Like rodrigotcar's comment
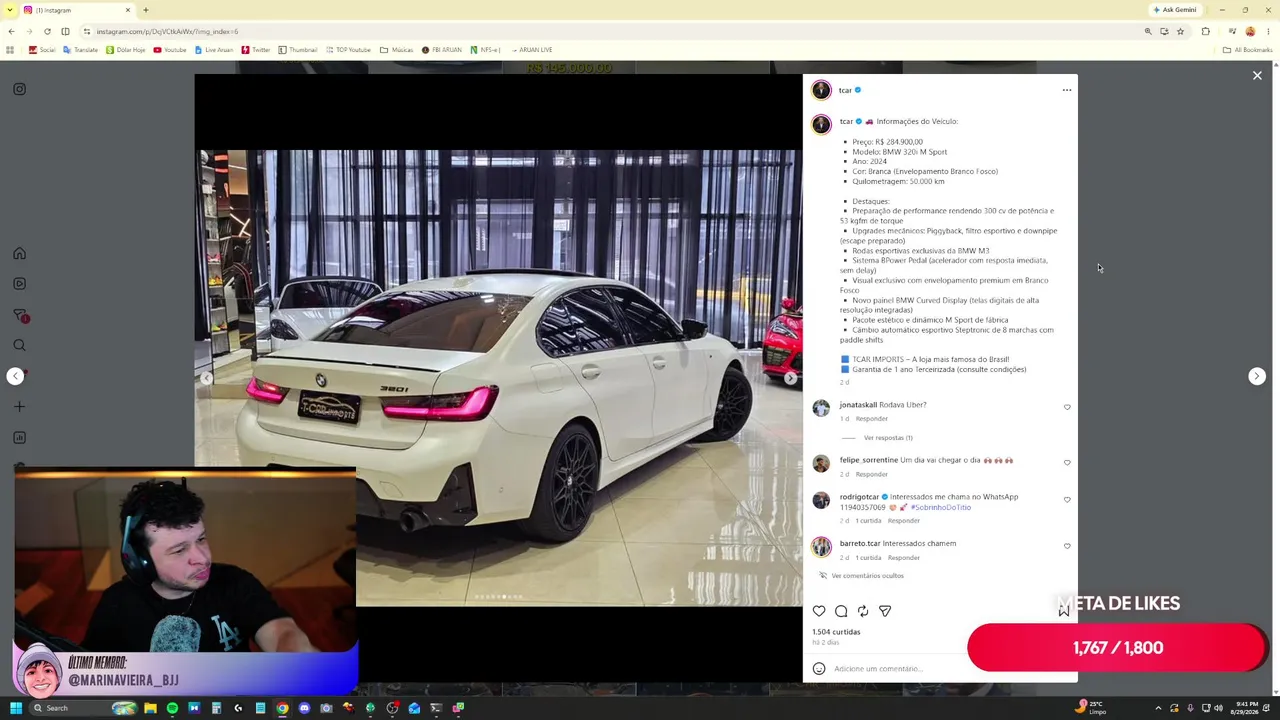Screen dimensions: 1280x720 tap(1067, 500)
